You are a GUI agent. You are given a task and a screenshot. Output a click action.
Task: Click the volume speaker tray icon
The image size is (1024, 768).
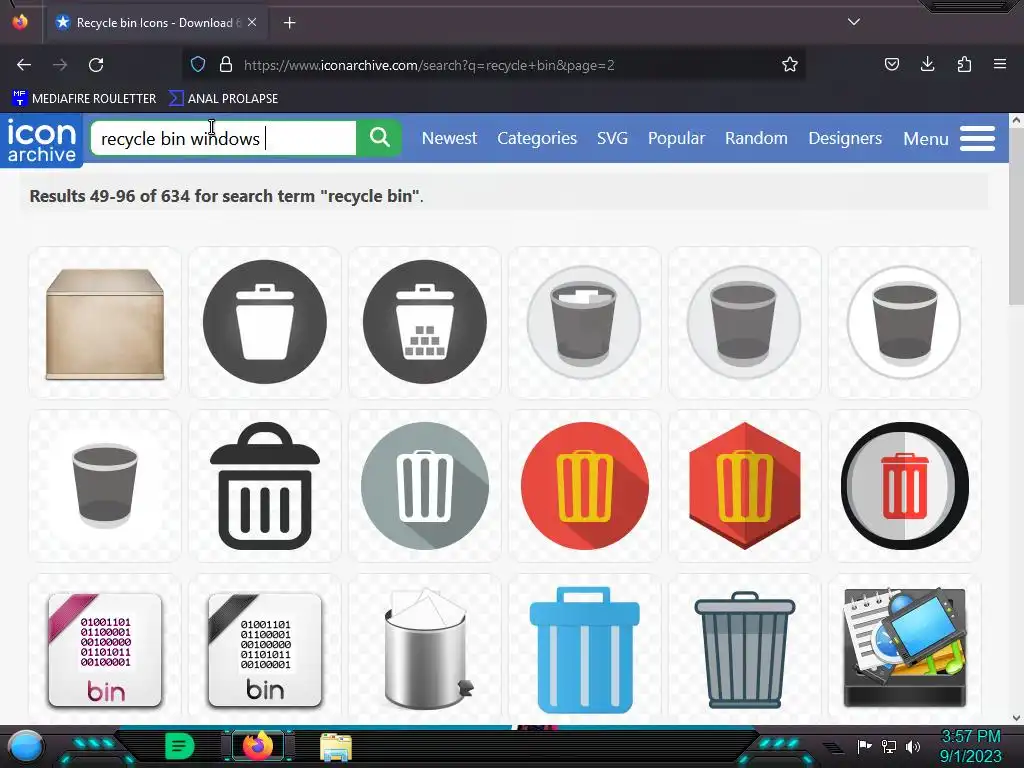[x=913, y=746]
